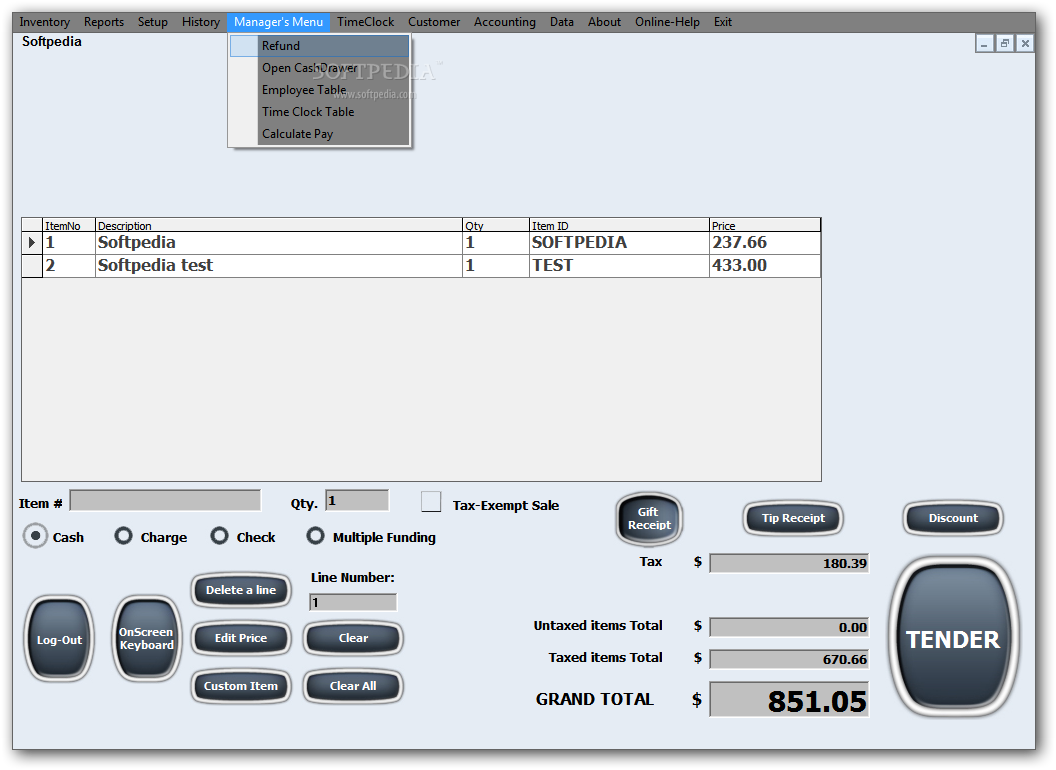Image resolution: width=1056 pixels, height=770 pixels.
Task: Open the Online-Help menu
Action: coord(667,22)
